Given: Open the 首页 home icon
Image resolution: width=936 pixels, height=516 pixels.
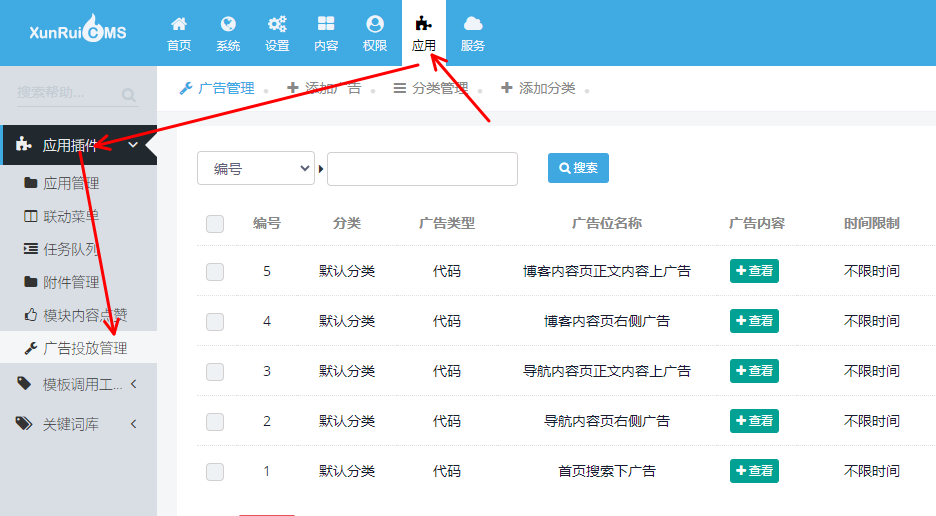Looking at the screenshot, I should point(178,24).
